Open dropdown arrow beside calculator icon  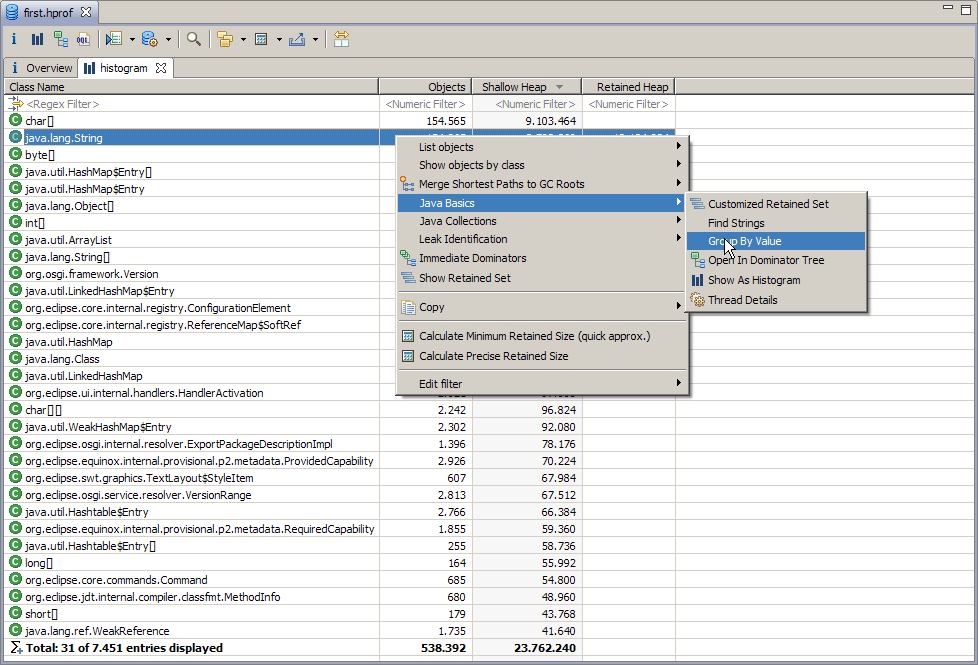tap(279, 40)
